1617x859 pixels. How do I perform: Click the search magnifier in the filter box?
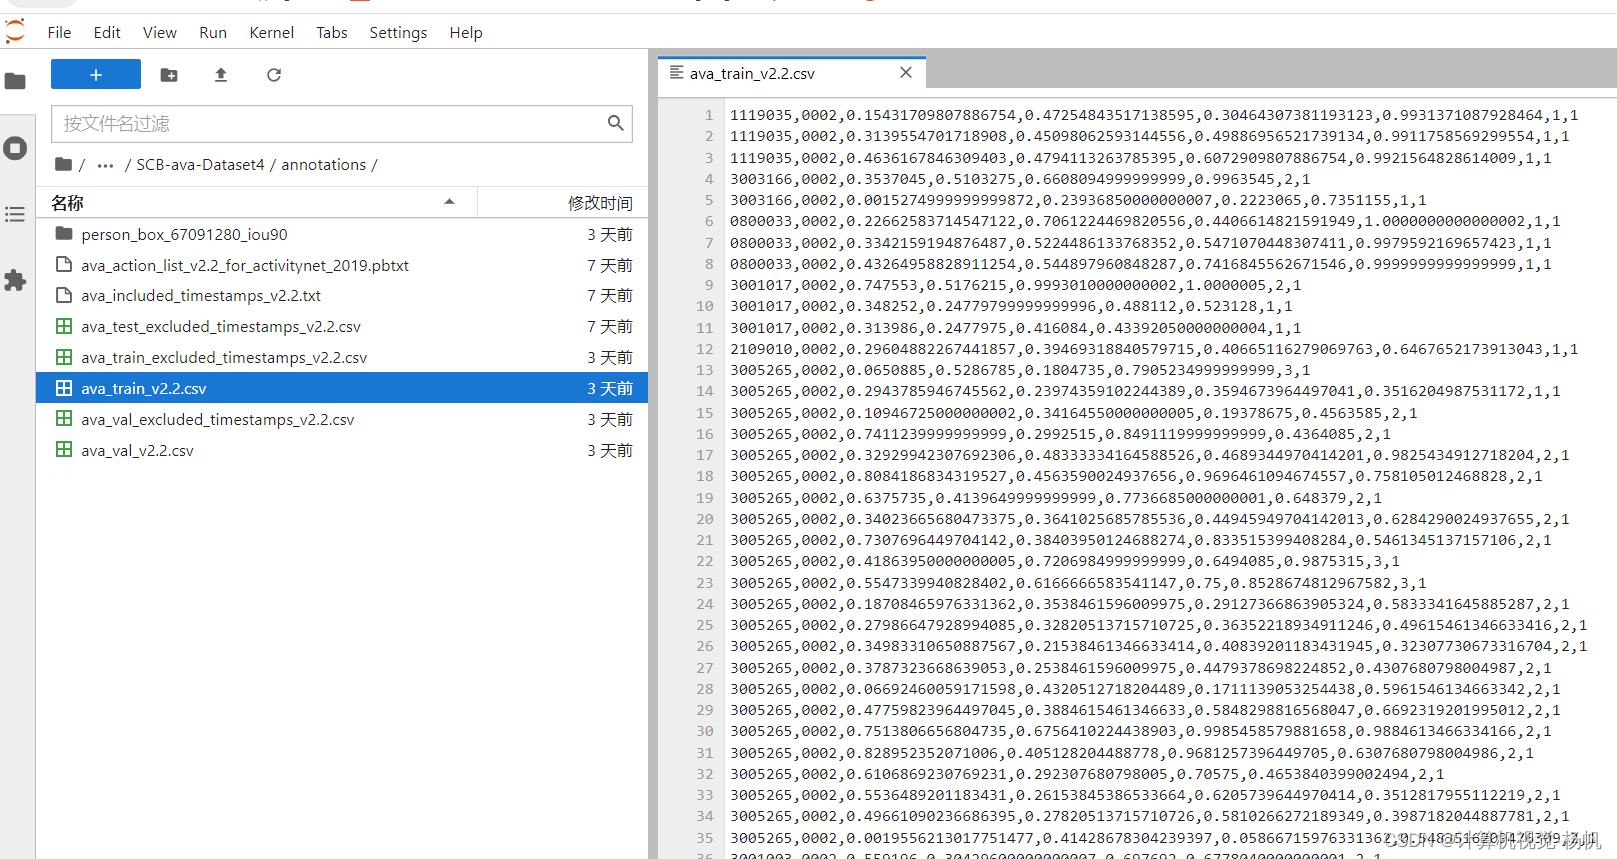click(616, 123)
